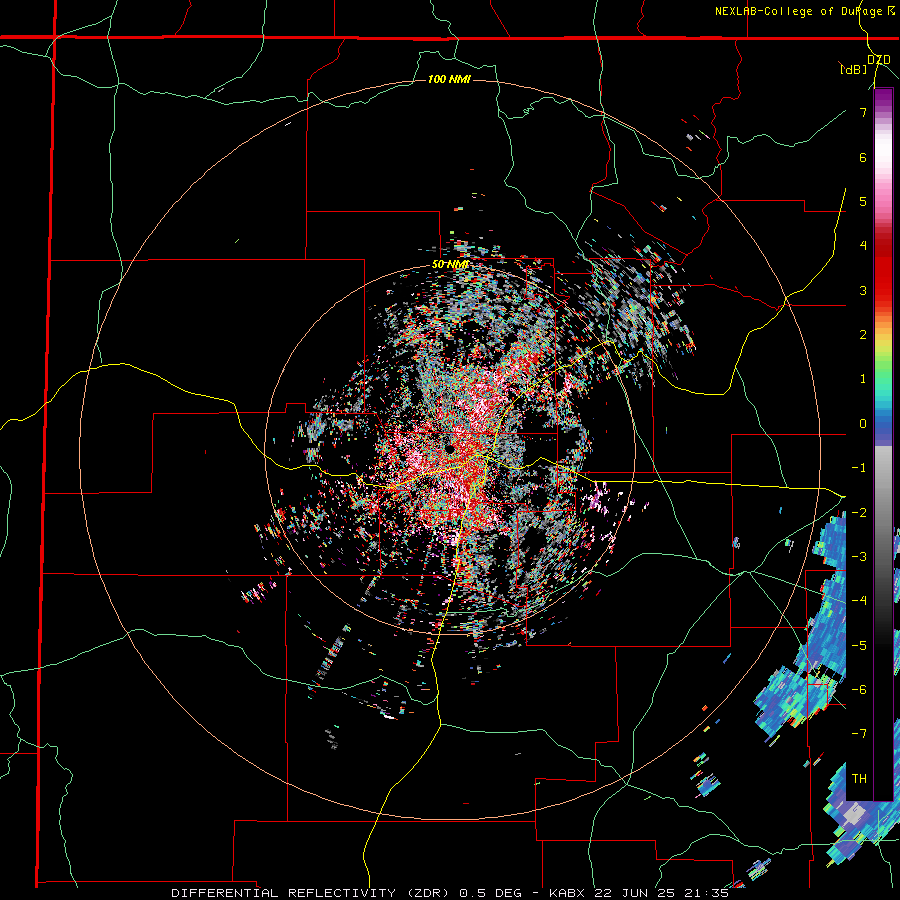The width and height of the screenshot is (900, 900).
Task: Click the ZDR color scale bar
Action: click(883, 445)
